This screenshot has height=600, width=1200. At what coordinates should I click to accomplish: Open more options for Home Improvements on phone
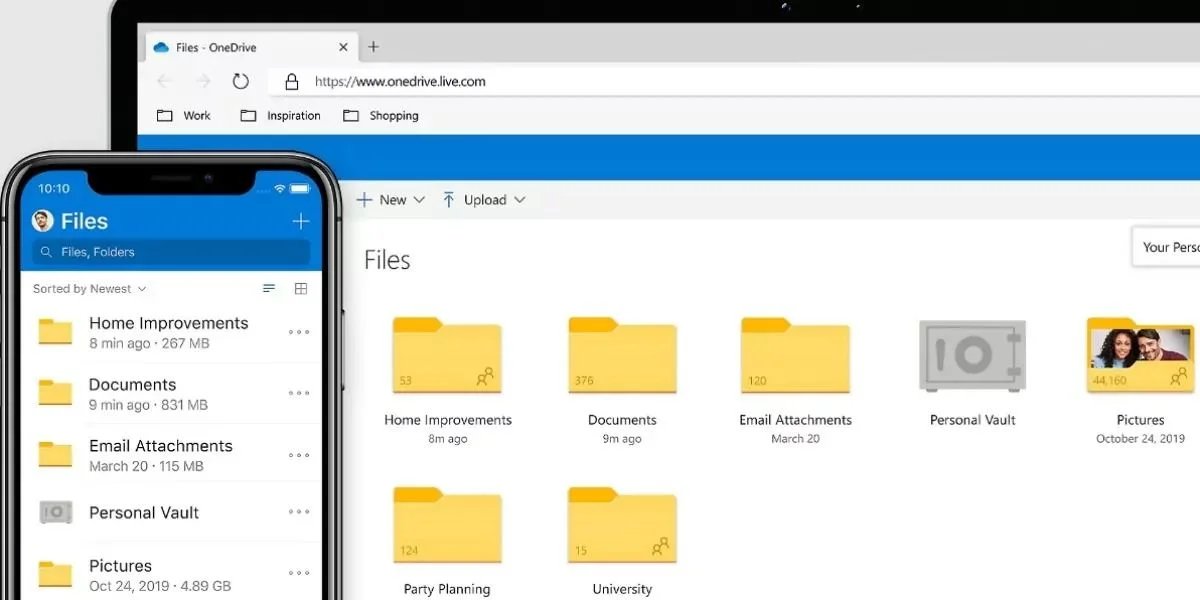click(x=299, y=332)
